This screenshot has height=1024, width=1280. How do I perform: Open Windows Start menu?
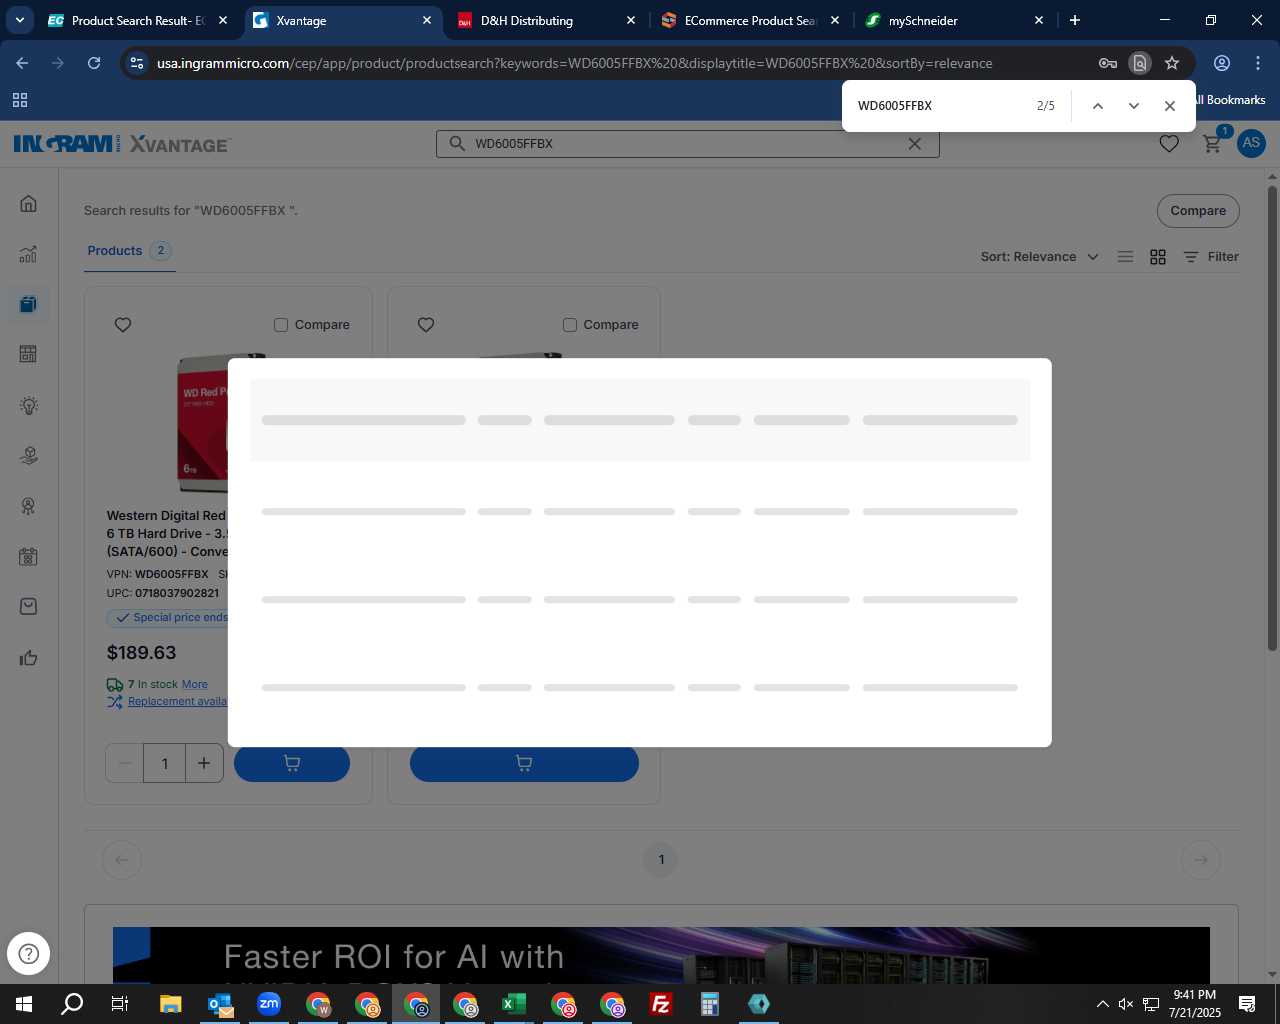[x=24, y=1004]
